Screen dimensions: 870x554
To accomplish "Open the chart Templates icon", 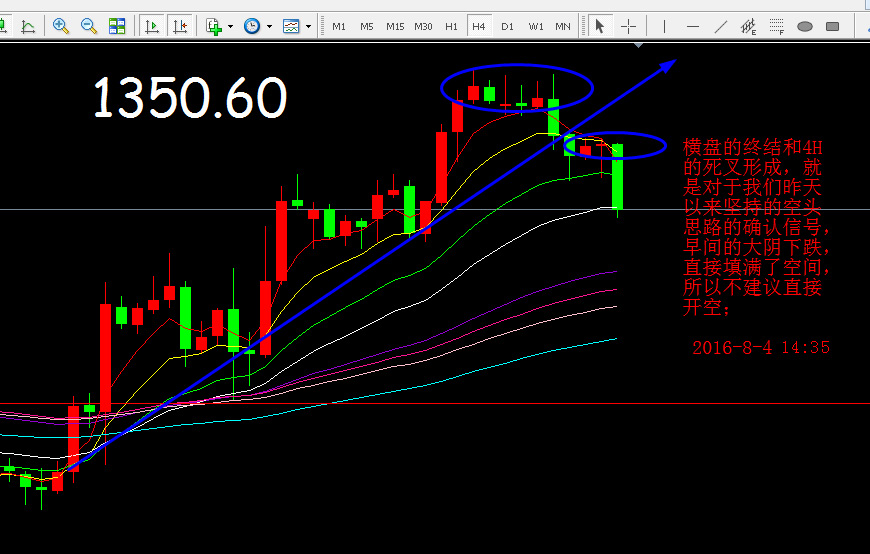I will point(291,26).
